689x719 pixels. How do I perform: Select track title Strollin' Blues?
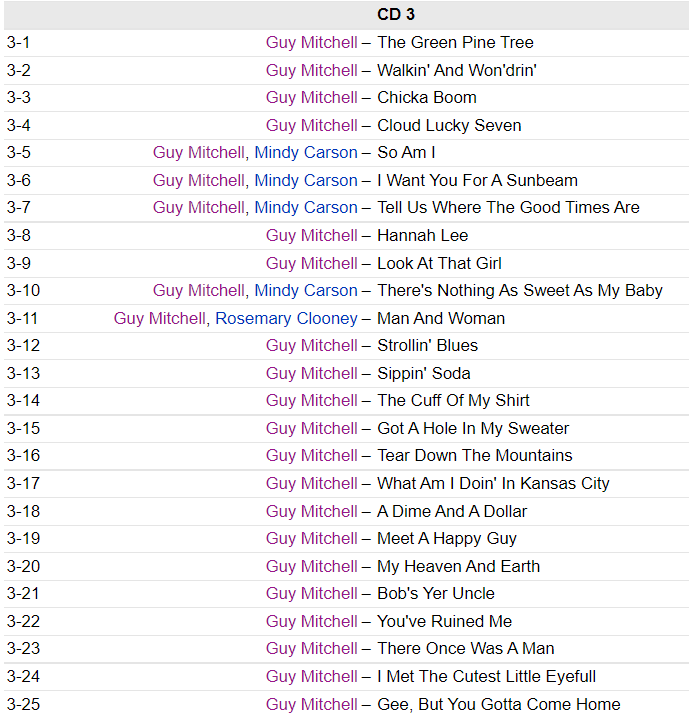point(427,346)
